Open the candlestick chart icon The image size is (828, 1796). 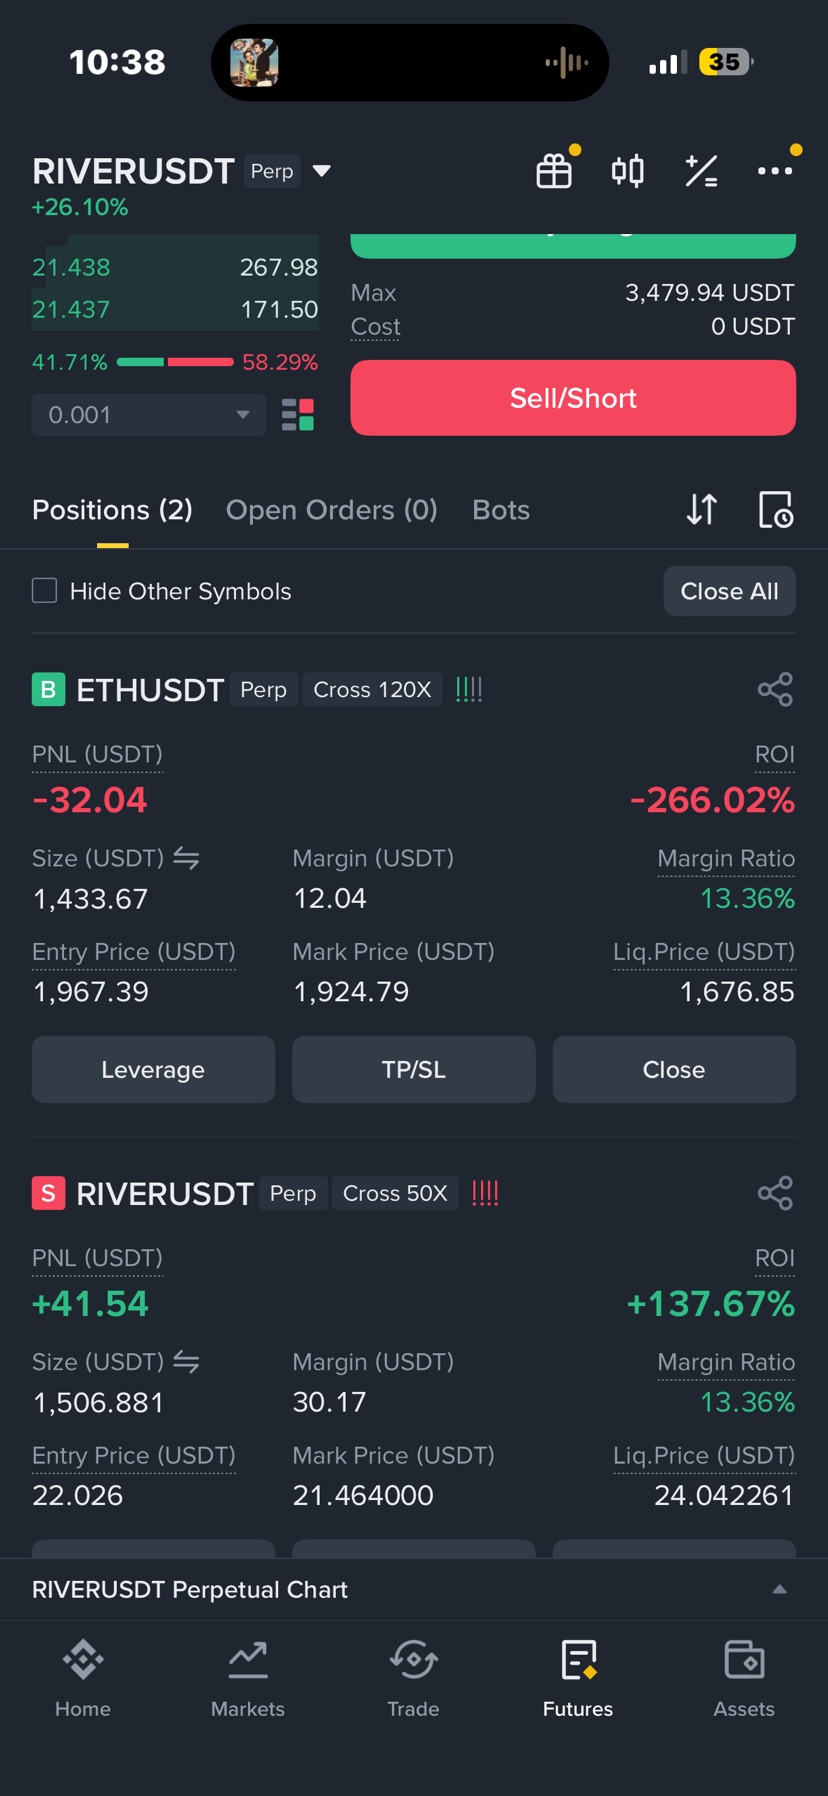pos(628,171)
